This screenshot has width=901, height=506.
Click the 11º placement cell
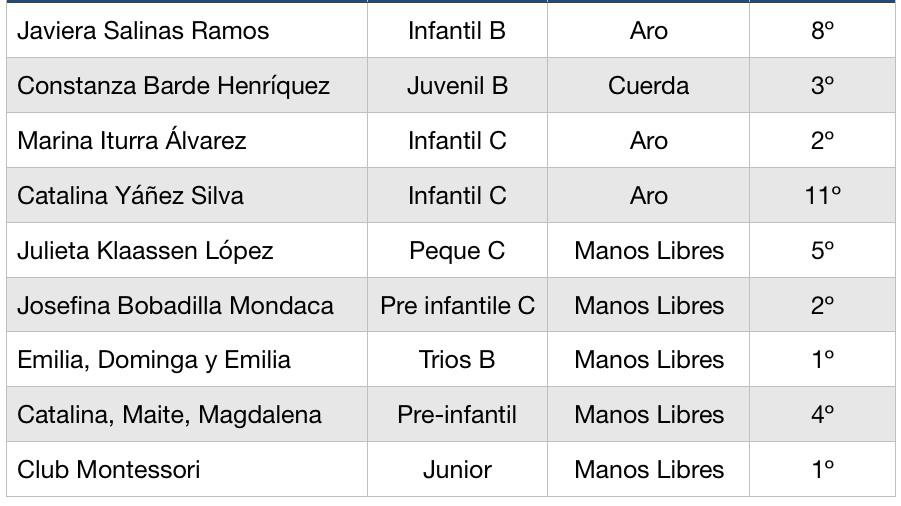(822, 195)
